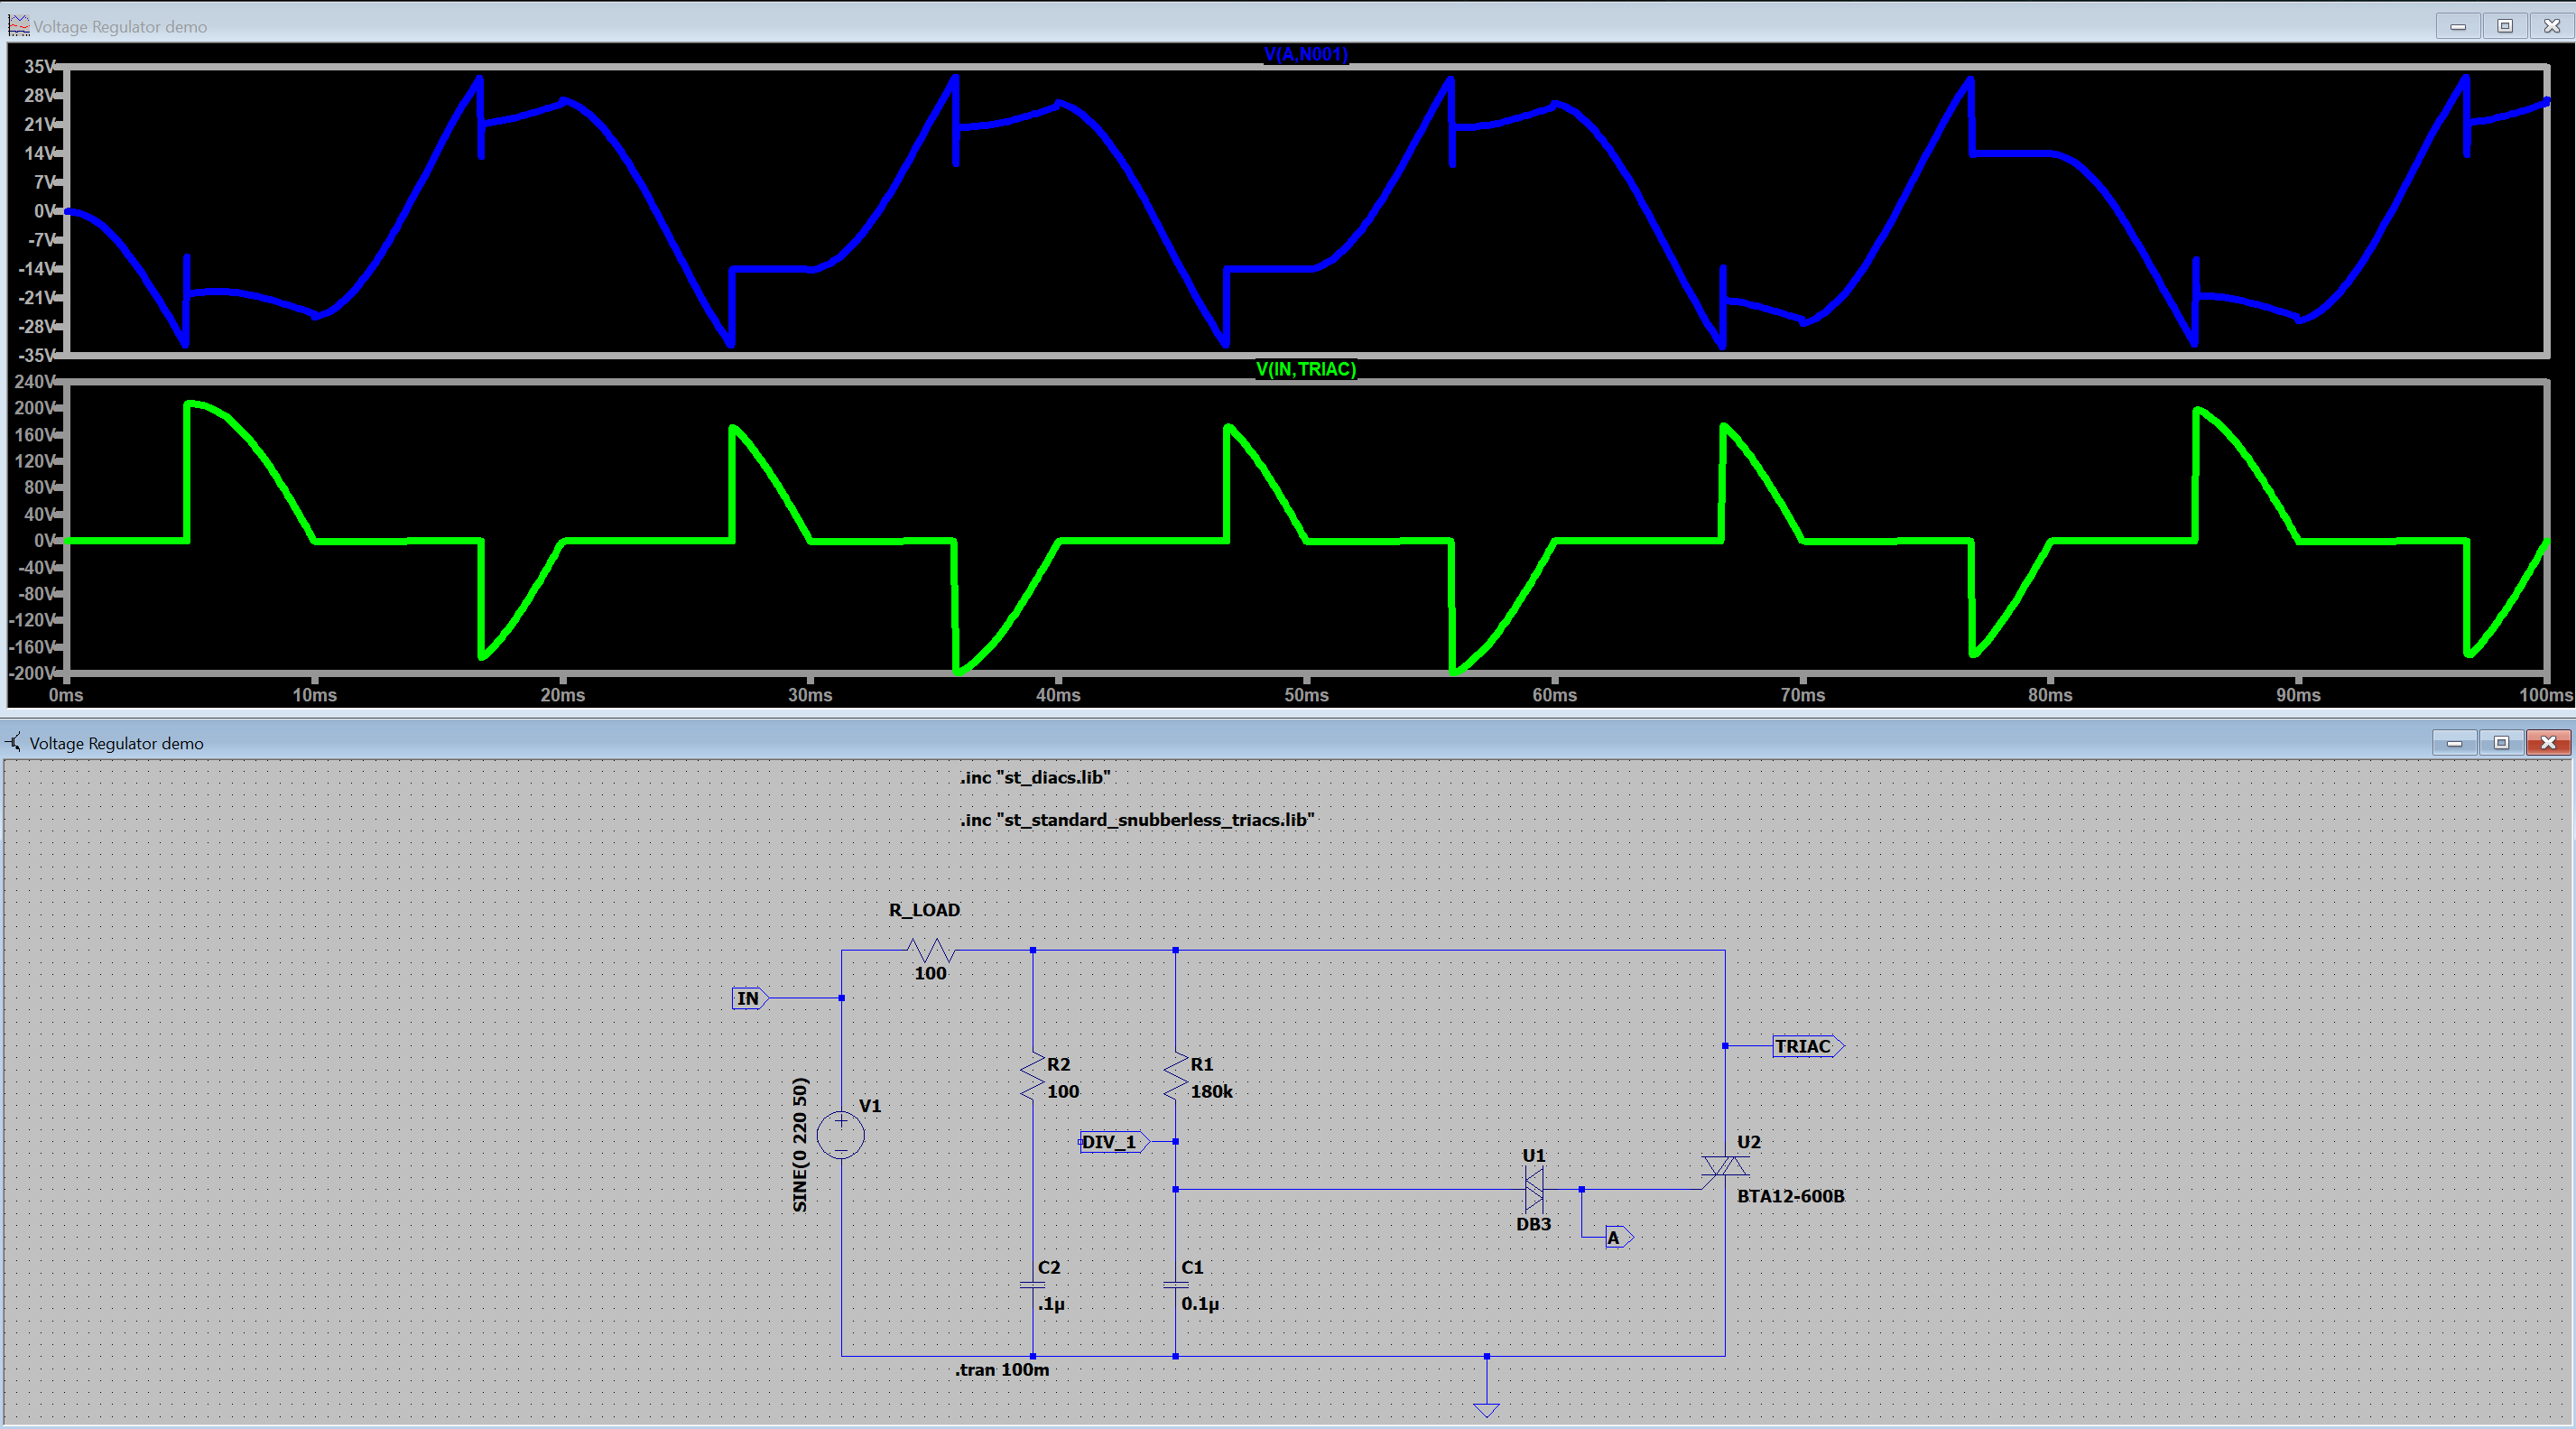Minimize the schematic window
The image size is (2576, 1429).
(2454, 742)
